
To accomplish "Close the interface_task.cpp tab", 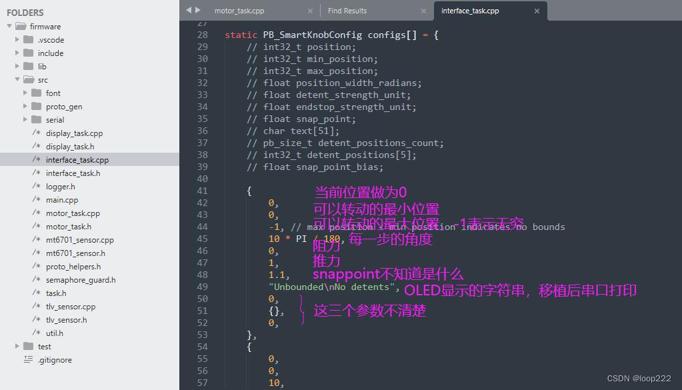I will (x=537, y=11).
